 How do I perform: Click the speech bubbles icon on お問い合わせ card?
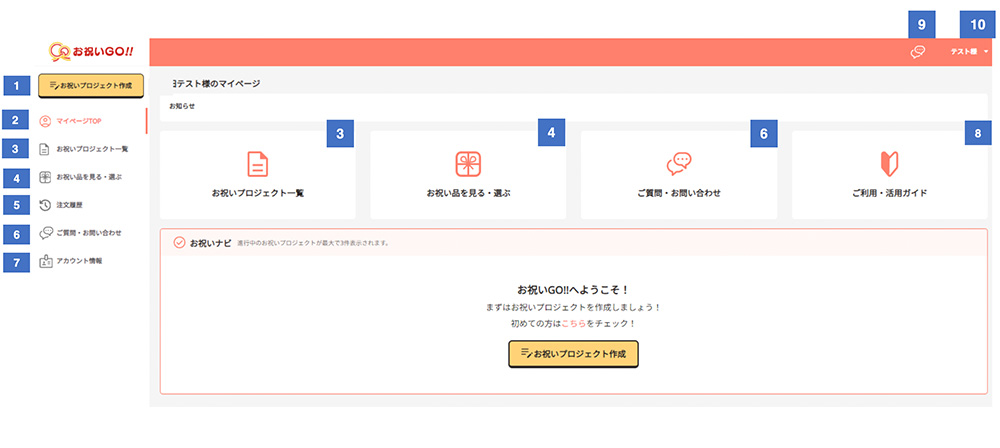point(679,164)
